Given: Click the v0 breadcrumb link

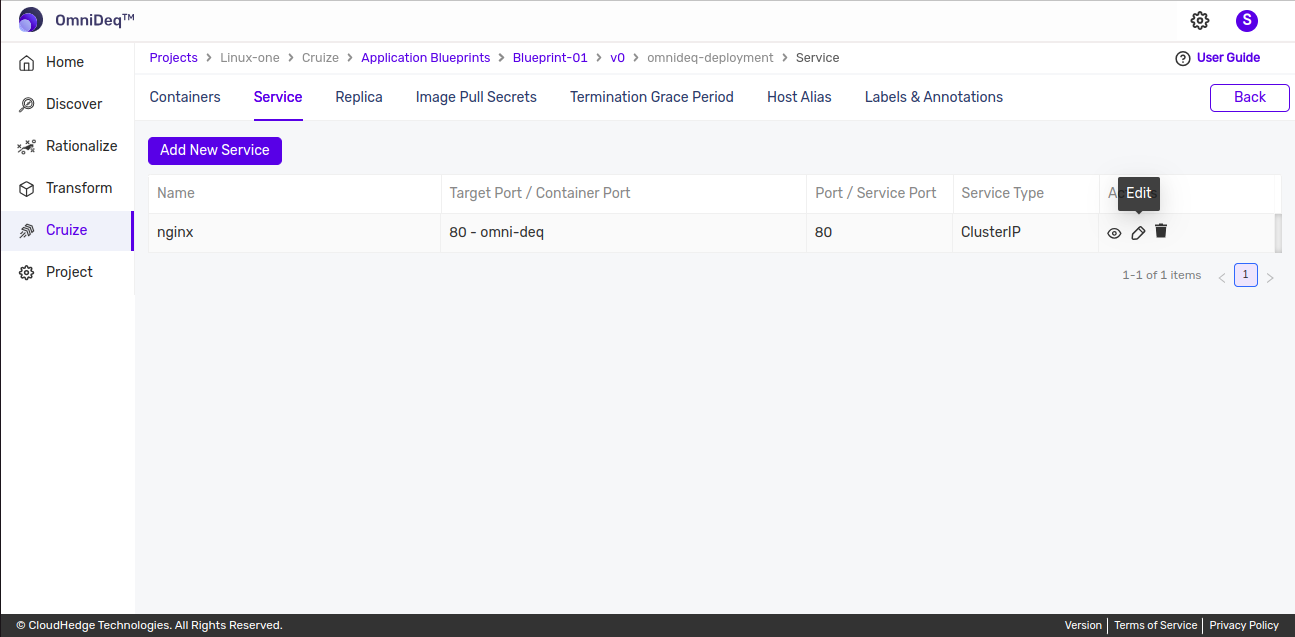Looking at the screenshot, I should click(618, 58).
